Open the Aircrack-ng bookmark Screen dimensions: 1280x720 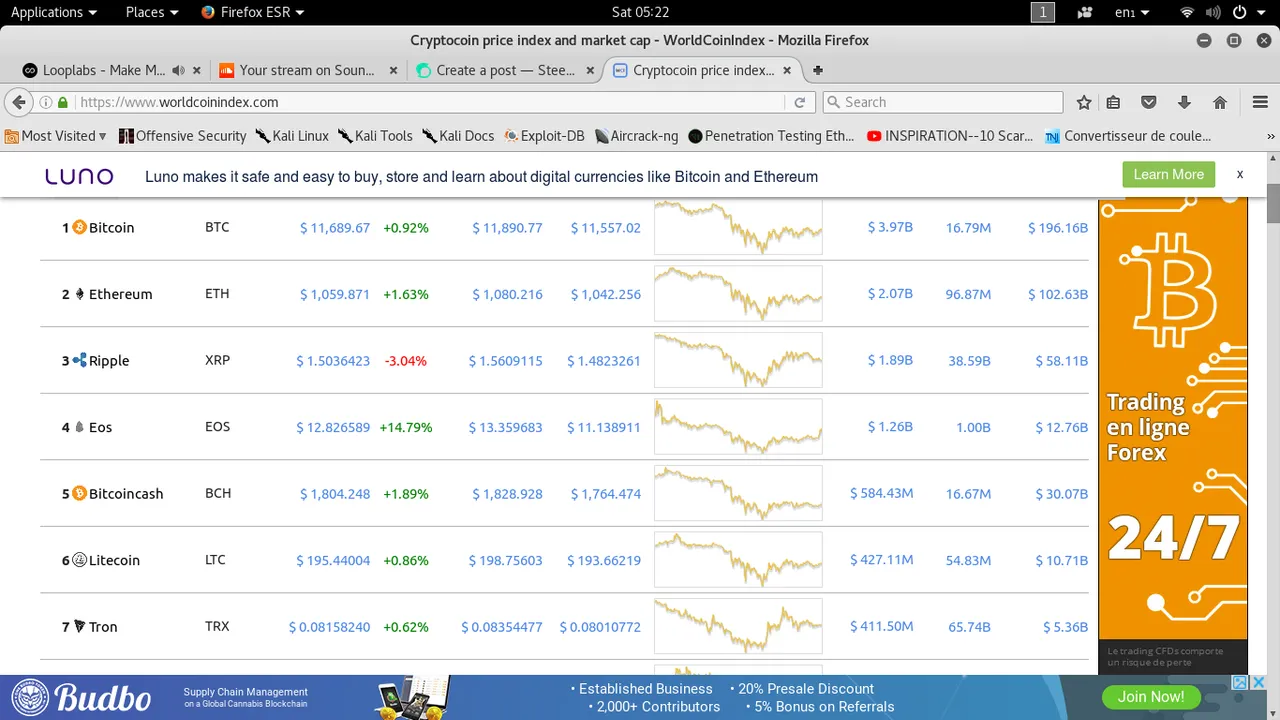(x=637, y=136)
